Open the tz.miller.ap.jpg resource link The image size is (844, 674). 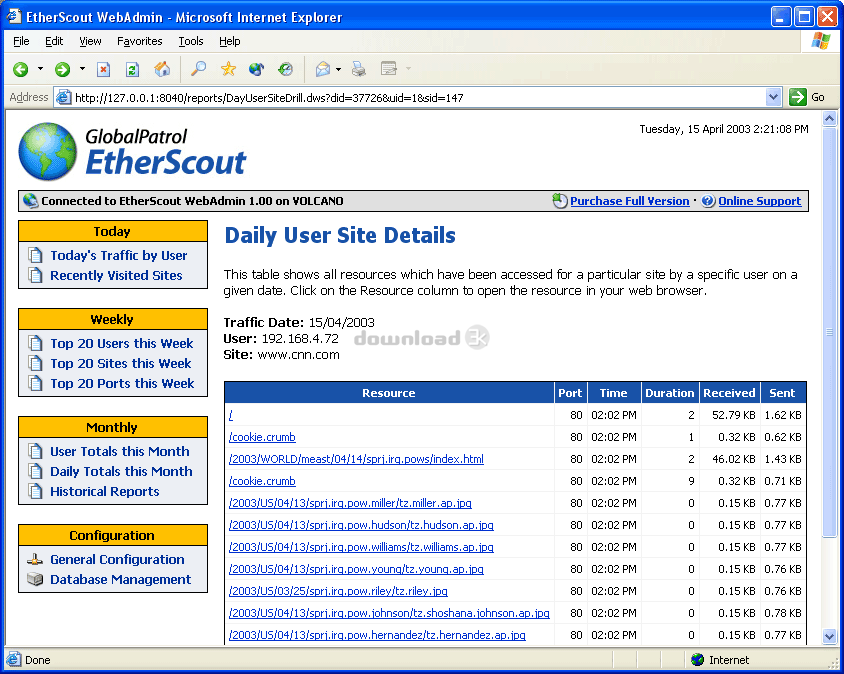(x=350, y=503)
